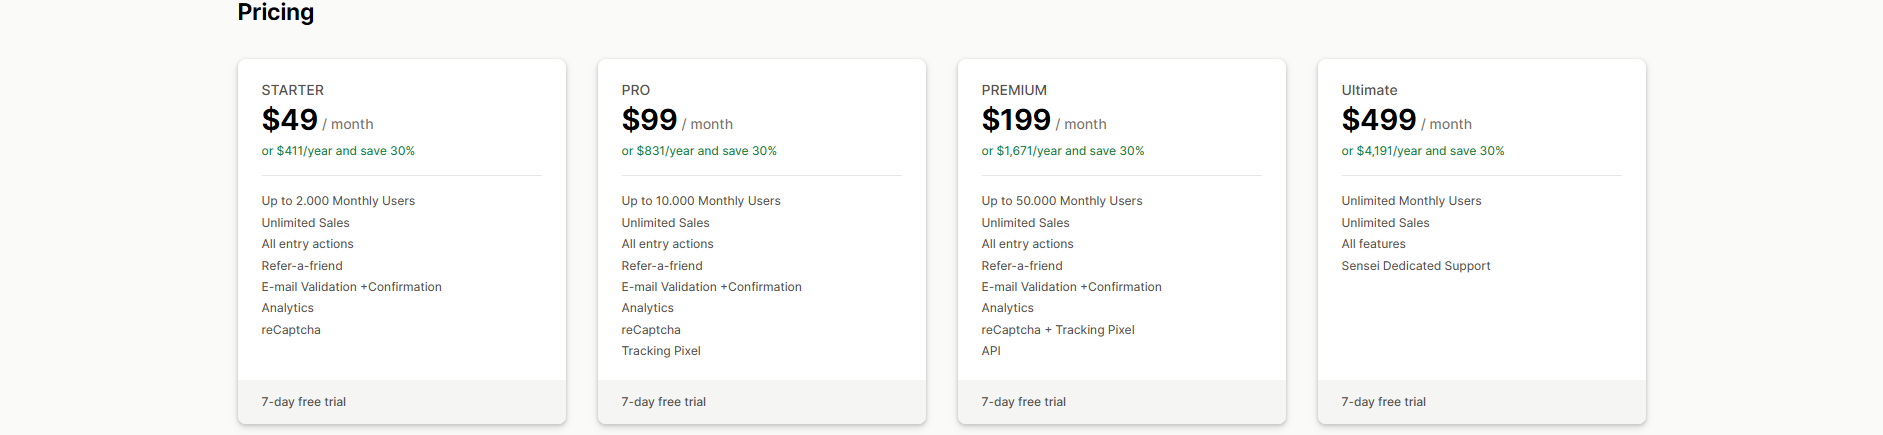Select the PRO plan title

click(x=636, y=90)
